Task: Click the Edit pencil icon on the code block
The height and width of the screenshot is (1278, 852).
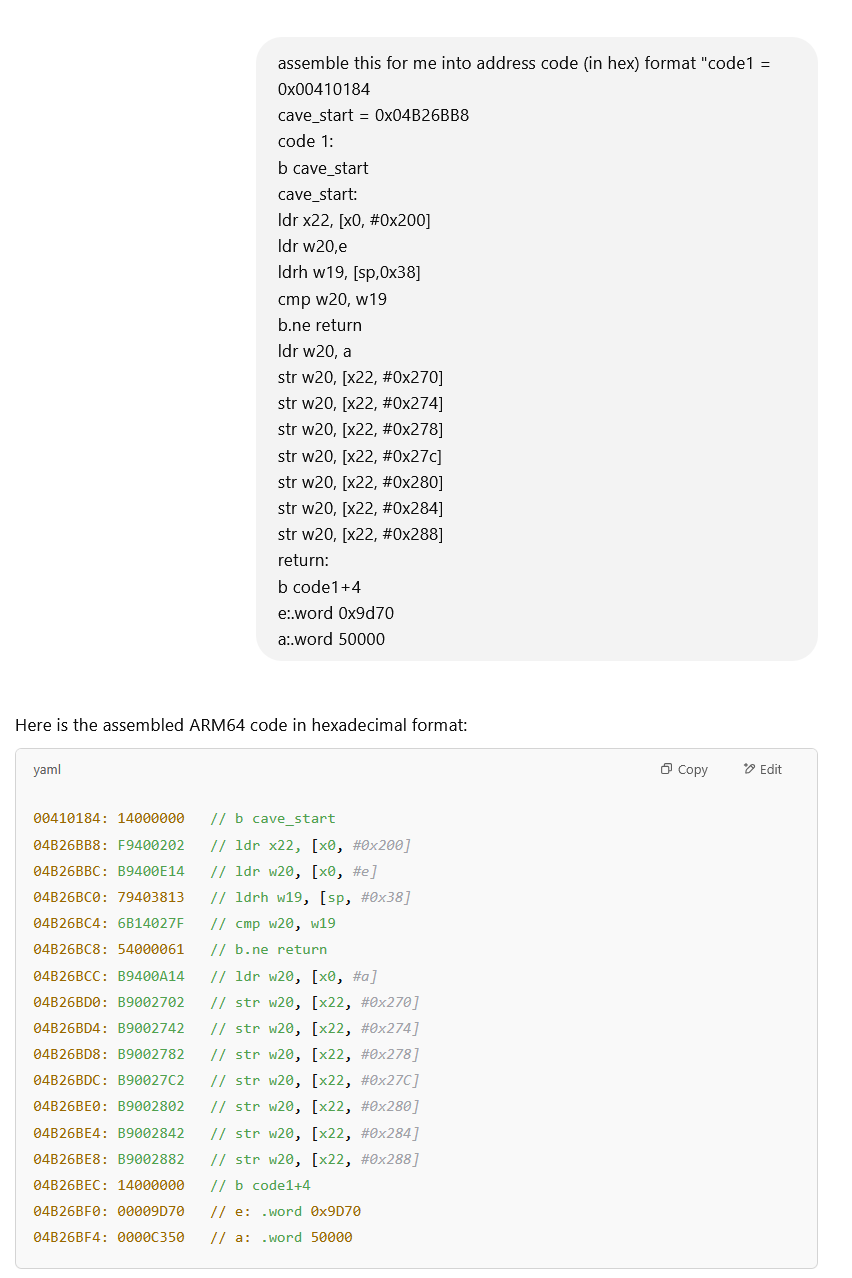Action: pos(749,769)
